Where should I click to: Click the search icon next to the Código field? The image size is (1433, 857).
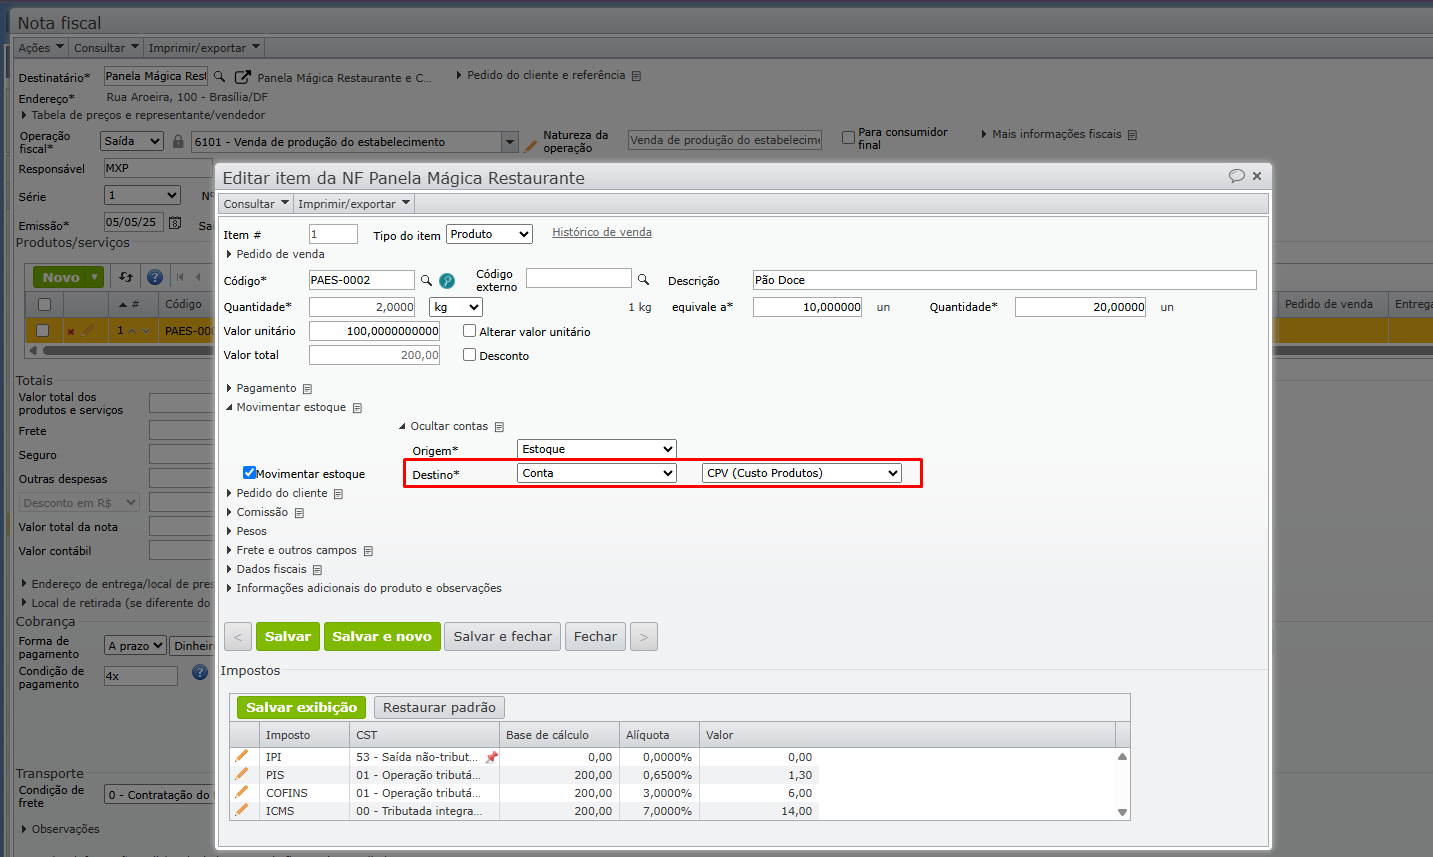point(426,281)
